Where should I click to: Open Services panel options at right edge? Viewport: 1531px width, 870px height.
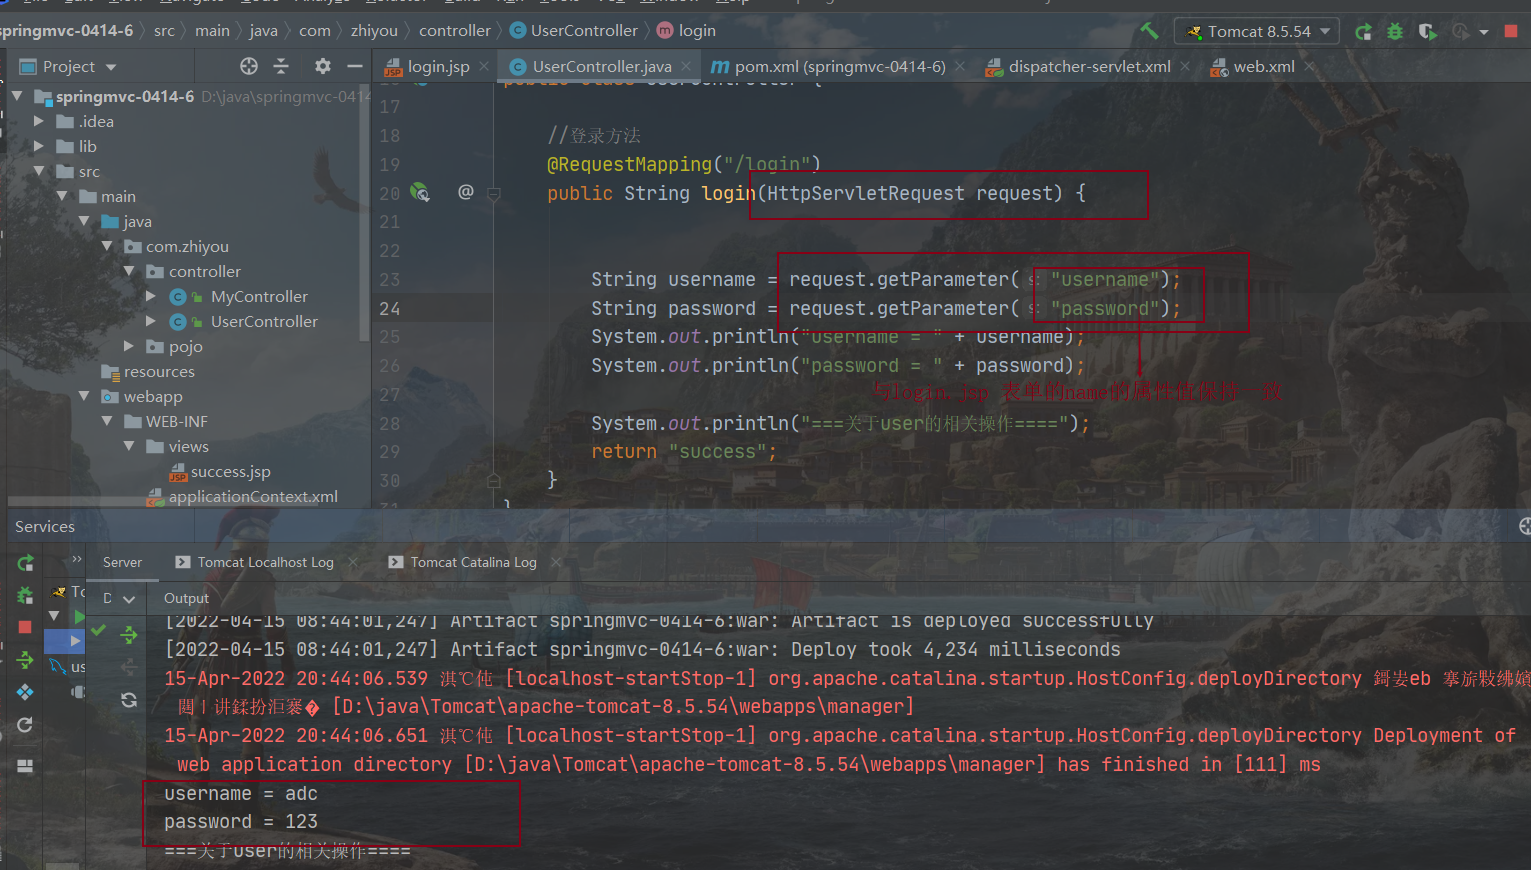pos(1524,526)
